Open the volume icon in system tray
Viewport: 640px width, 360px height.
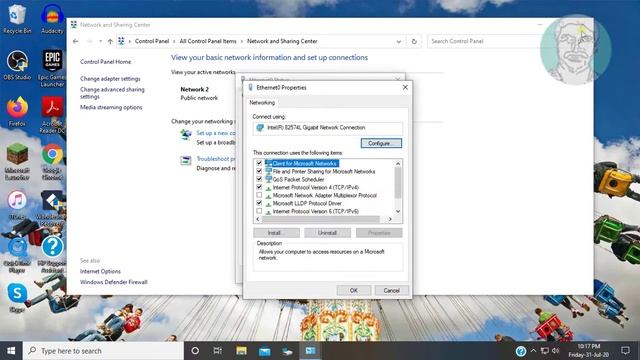[556, 351]
